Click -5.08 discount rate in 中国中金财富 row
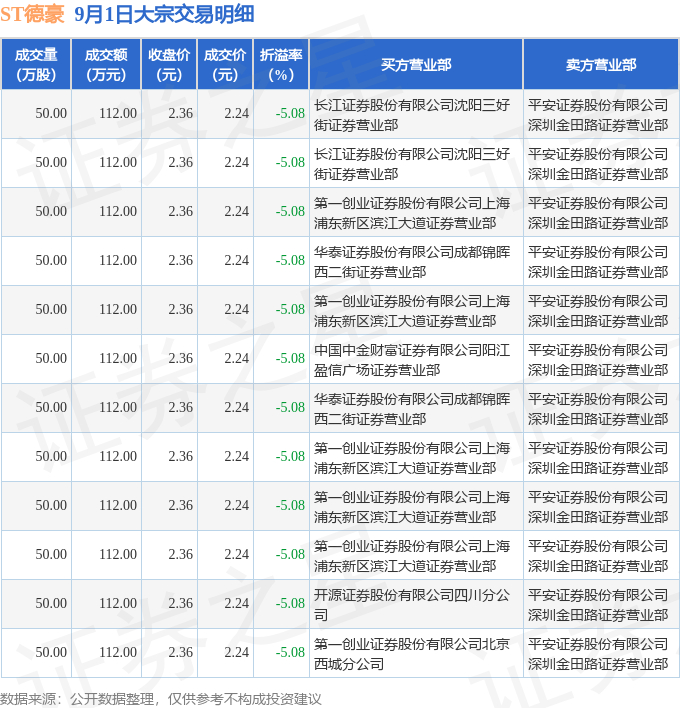 tap(290, 359)
